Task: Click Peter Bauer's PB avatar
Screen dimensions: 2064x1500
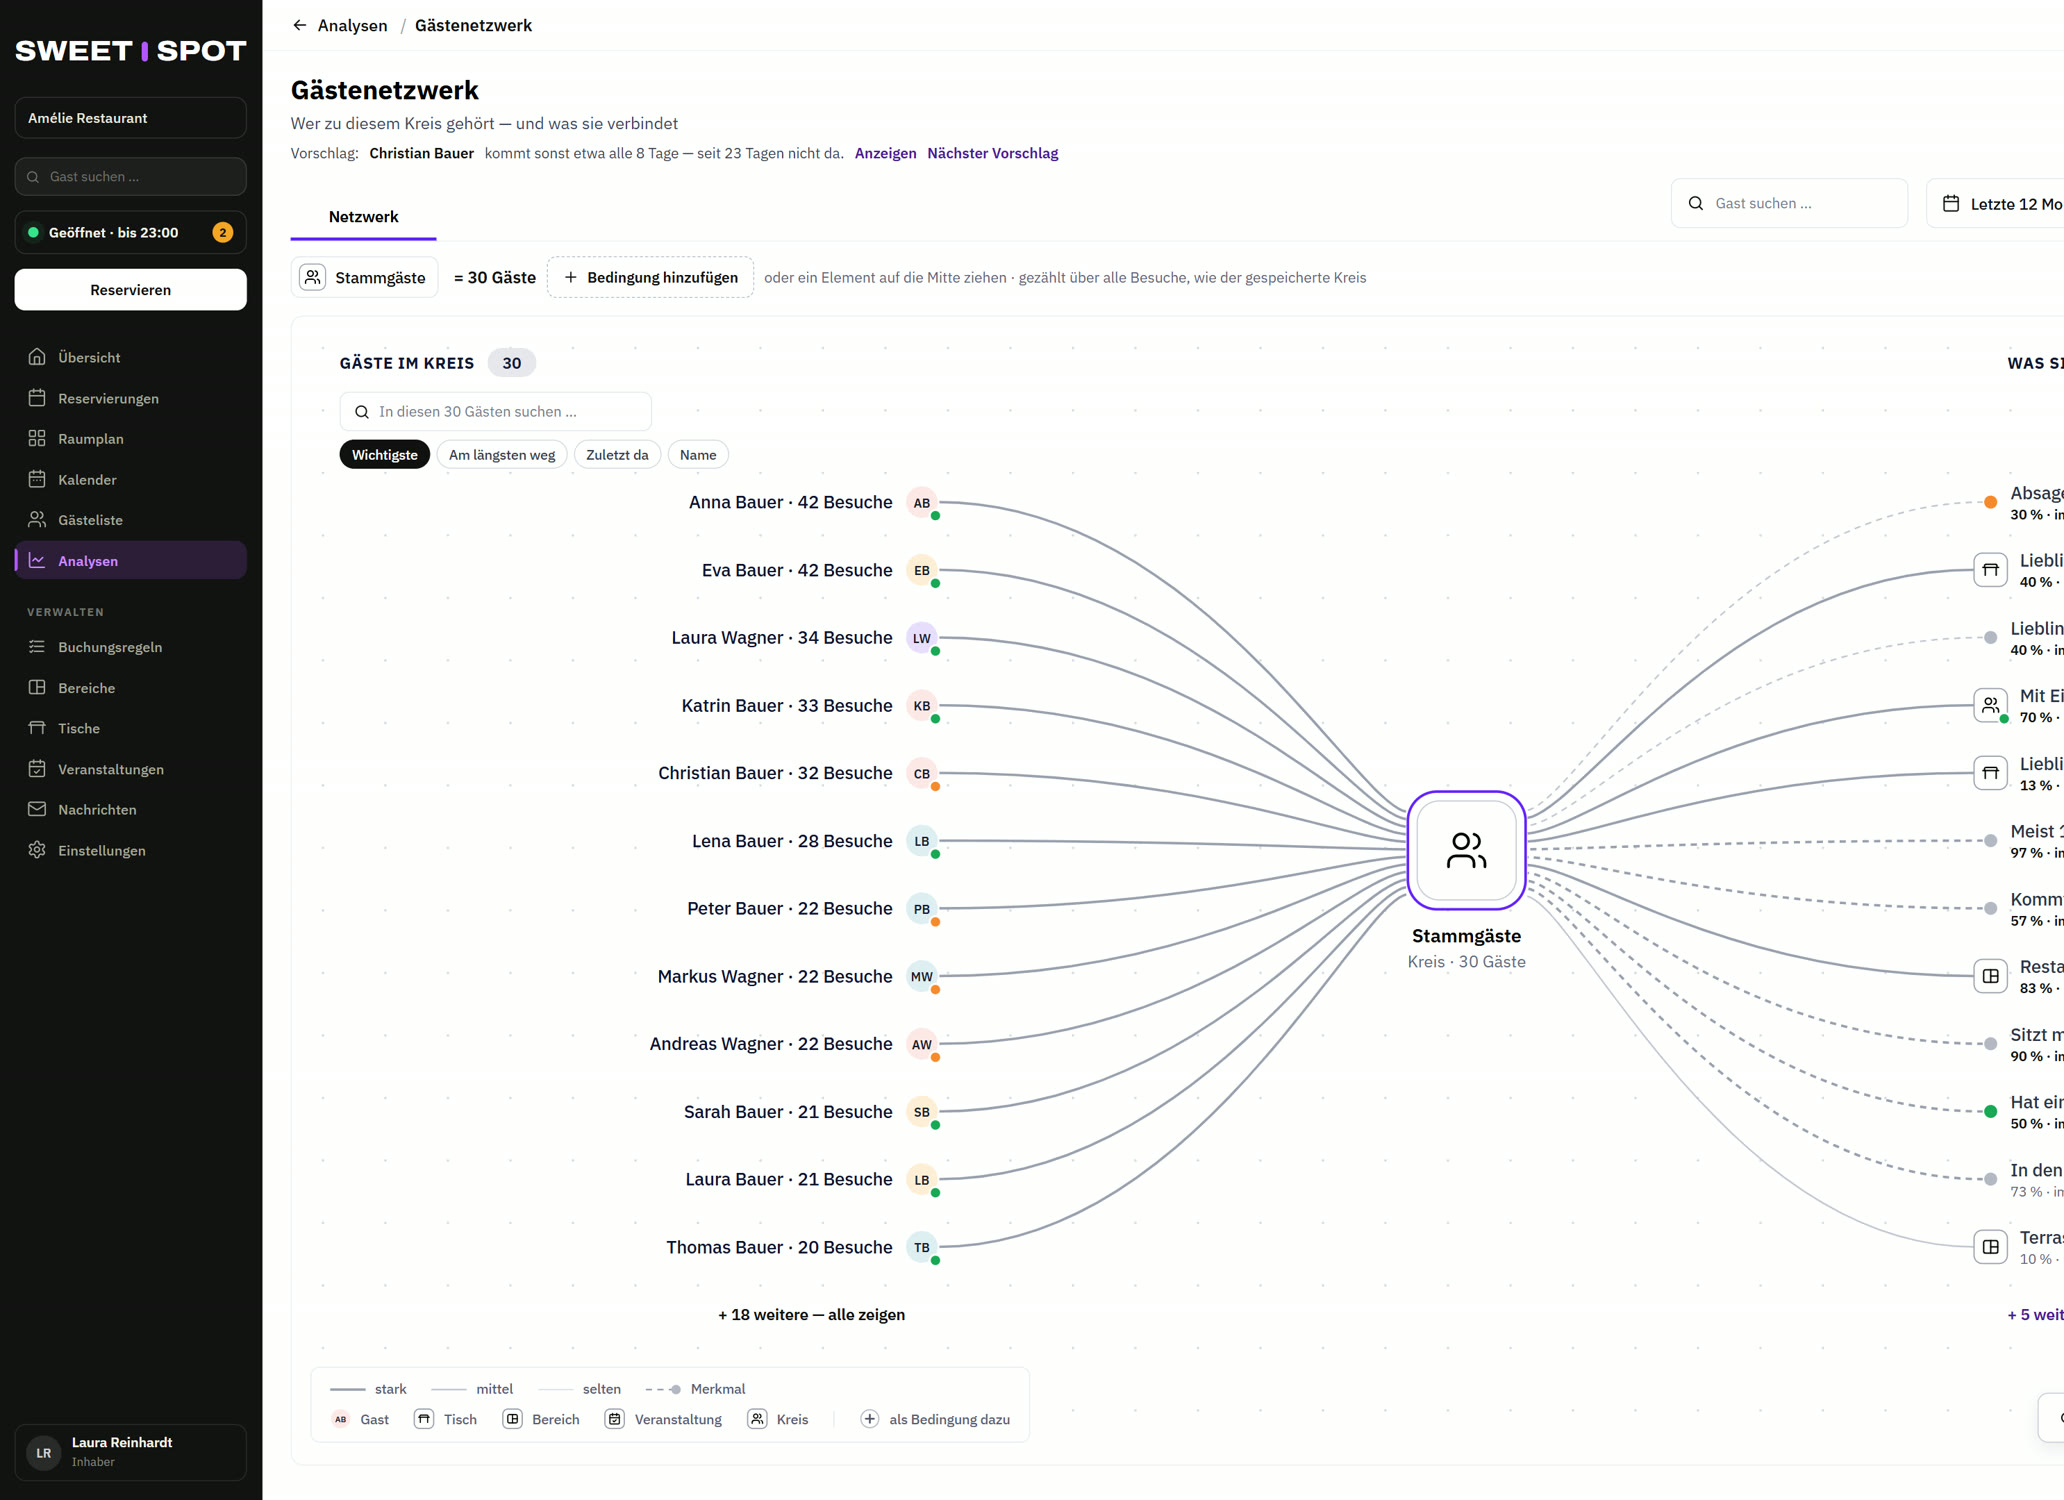Action: point(921,909)
